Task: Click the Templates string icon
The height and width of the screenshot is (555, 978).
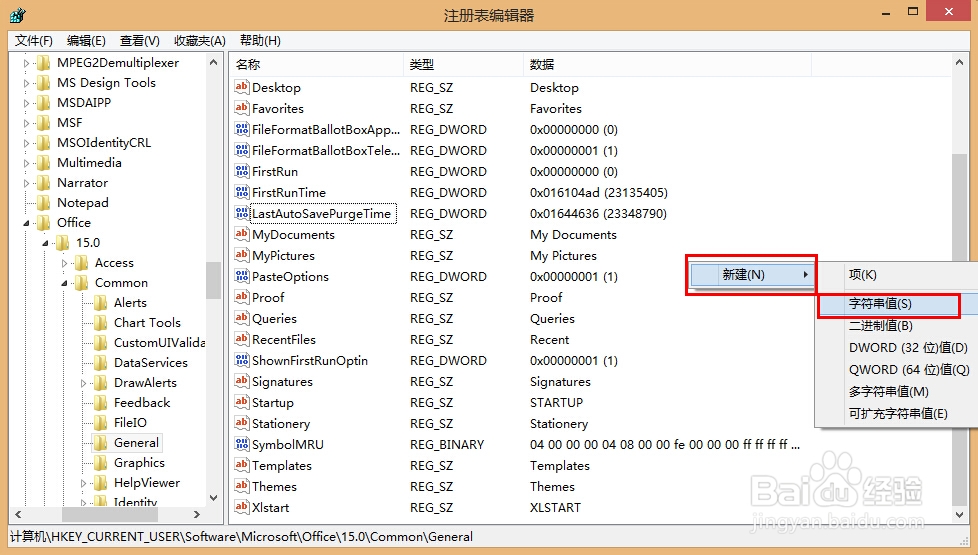Action: click(x=241, y=465)
